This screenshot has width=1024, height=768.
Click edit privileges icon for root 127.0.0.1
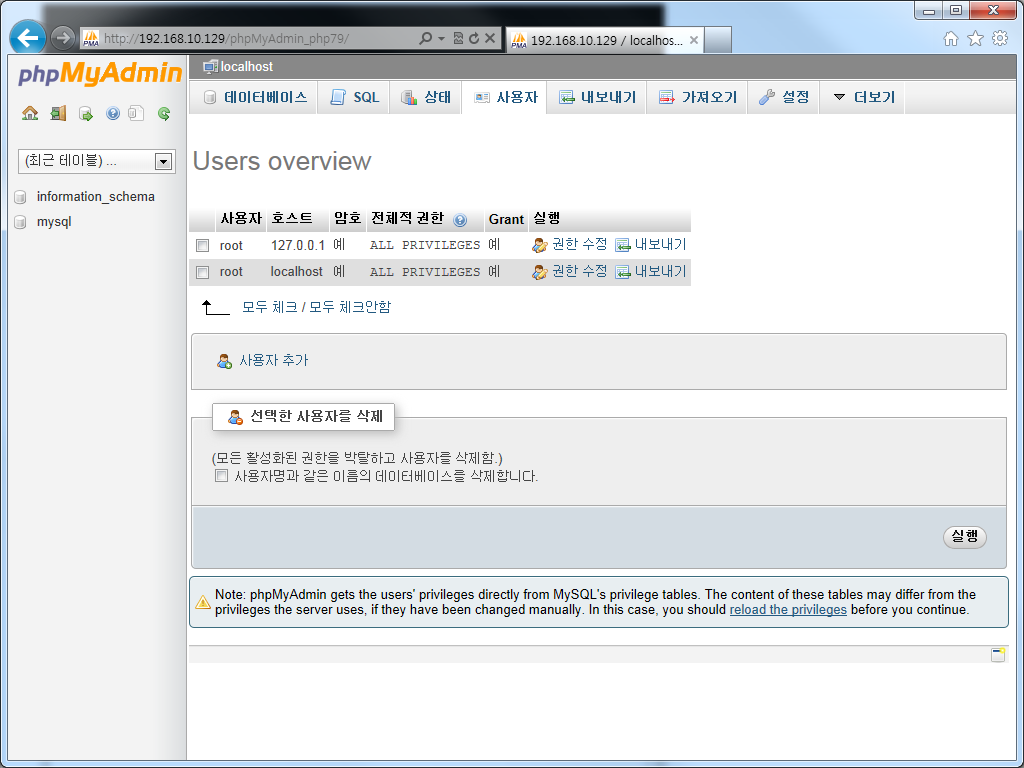click(539, 246)
